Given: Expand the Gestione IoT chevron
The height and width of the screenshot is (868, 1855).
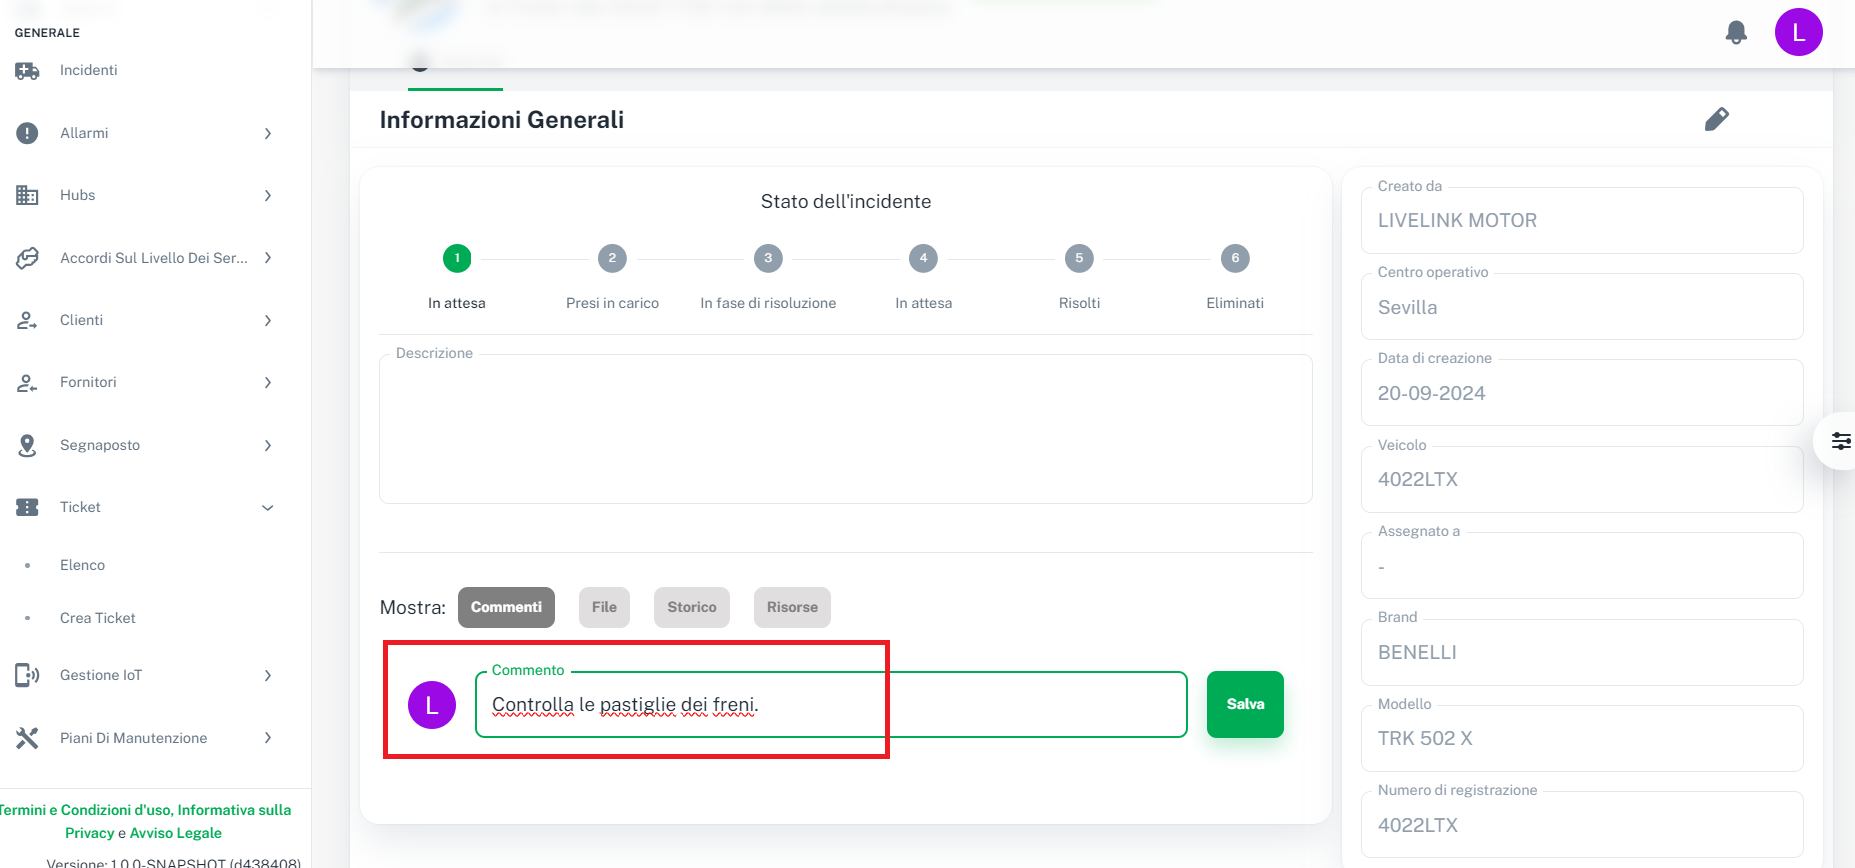Looking at the screenshot, I should [x=268, y=676].
